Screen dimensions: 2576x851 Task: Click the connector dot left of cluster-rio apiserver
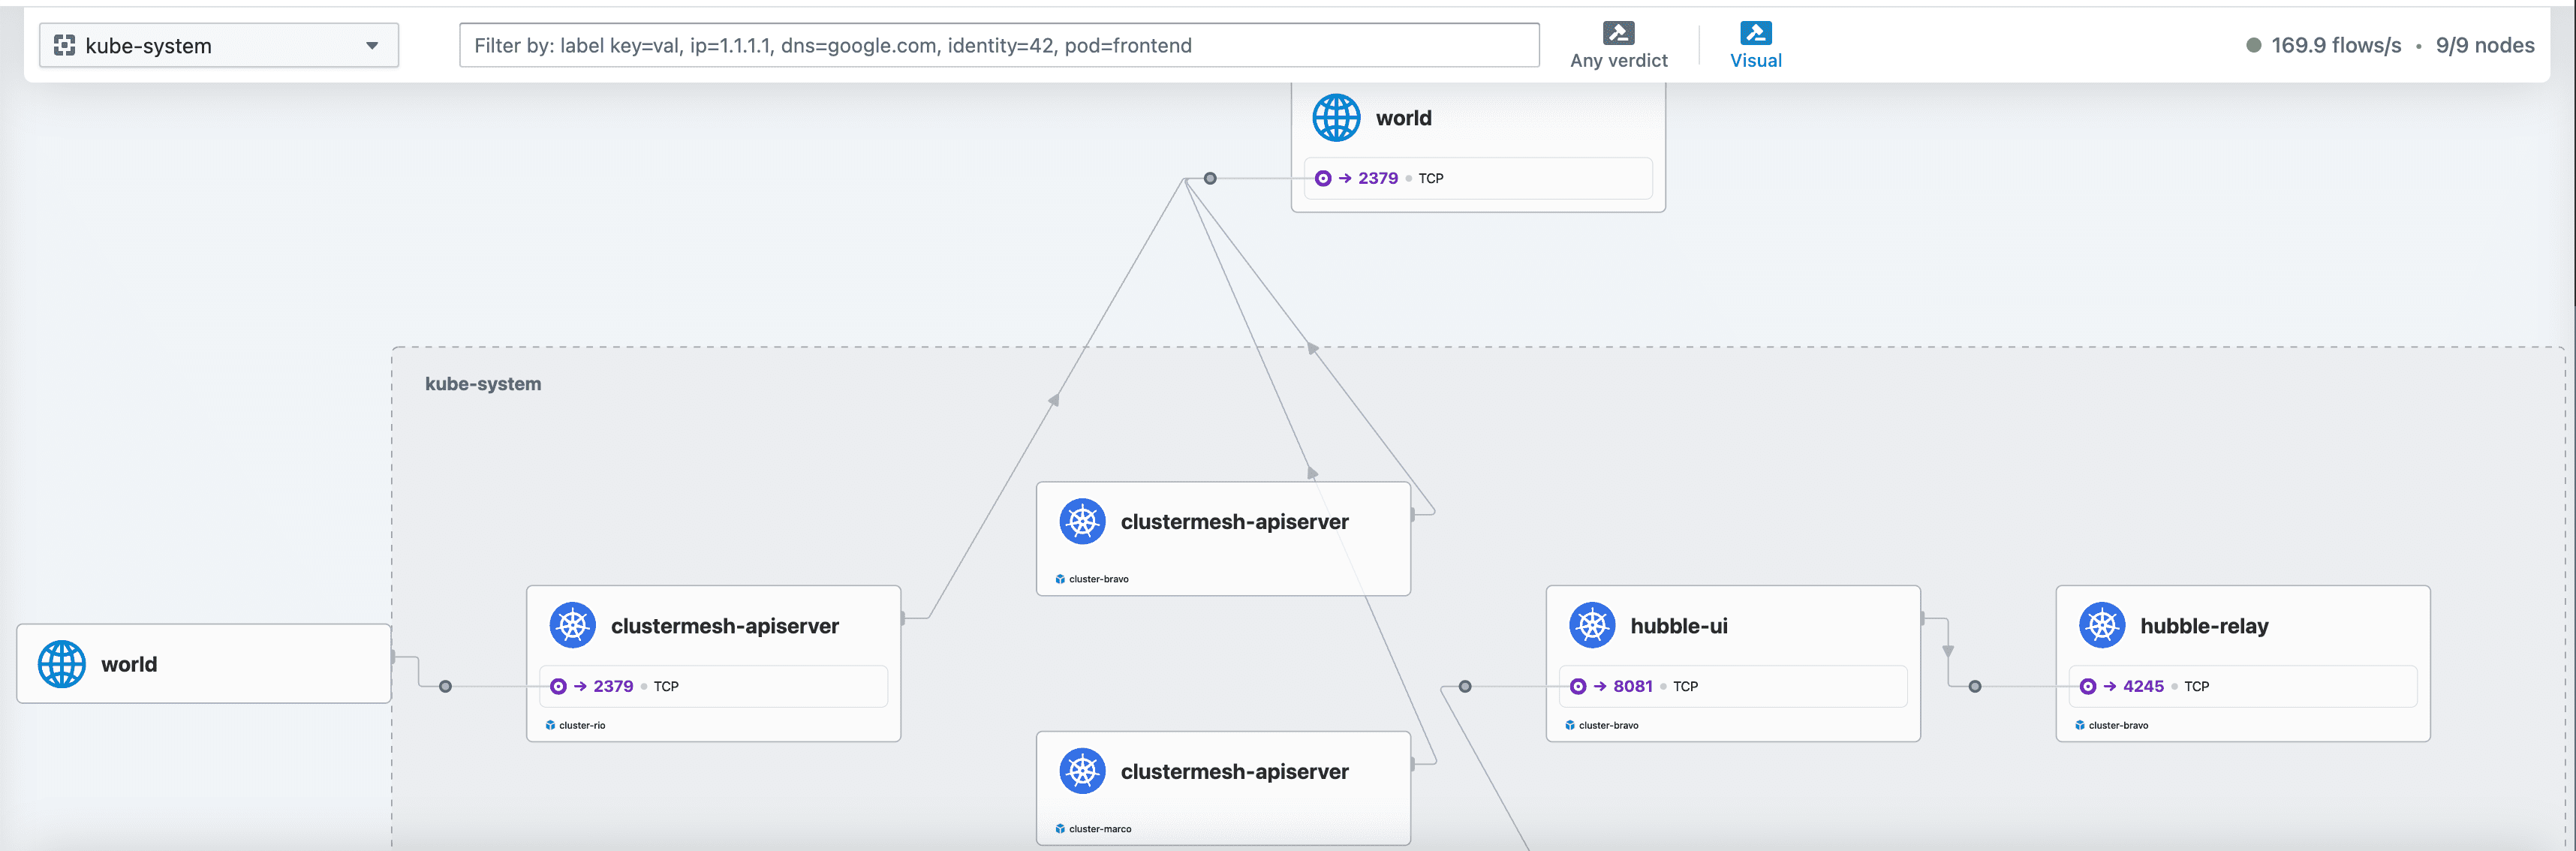pos(446,686)
